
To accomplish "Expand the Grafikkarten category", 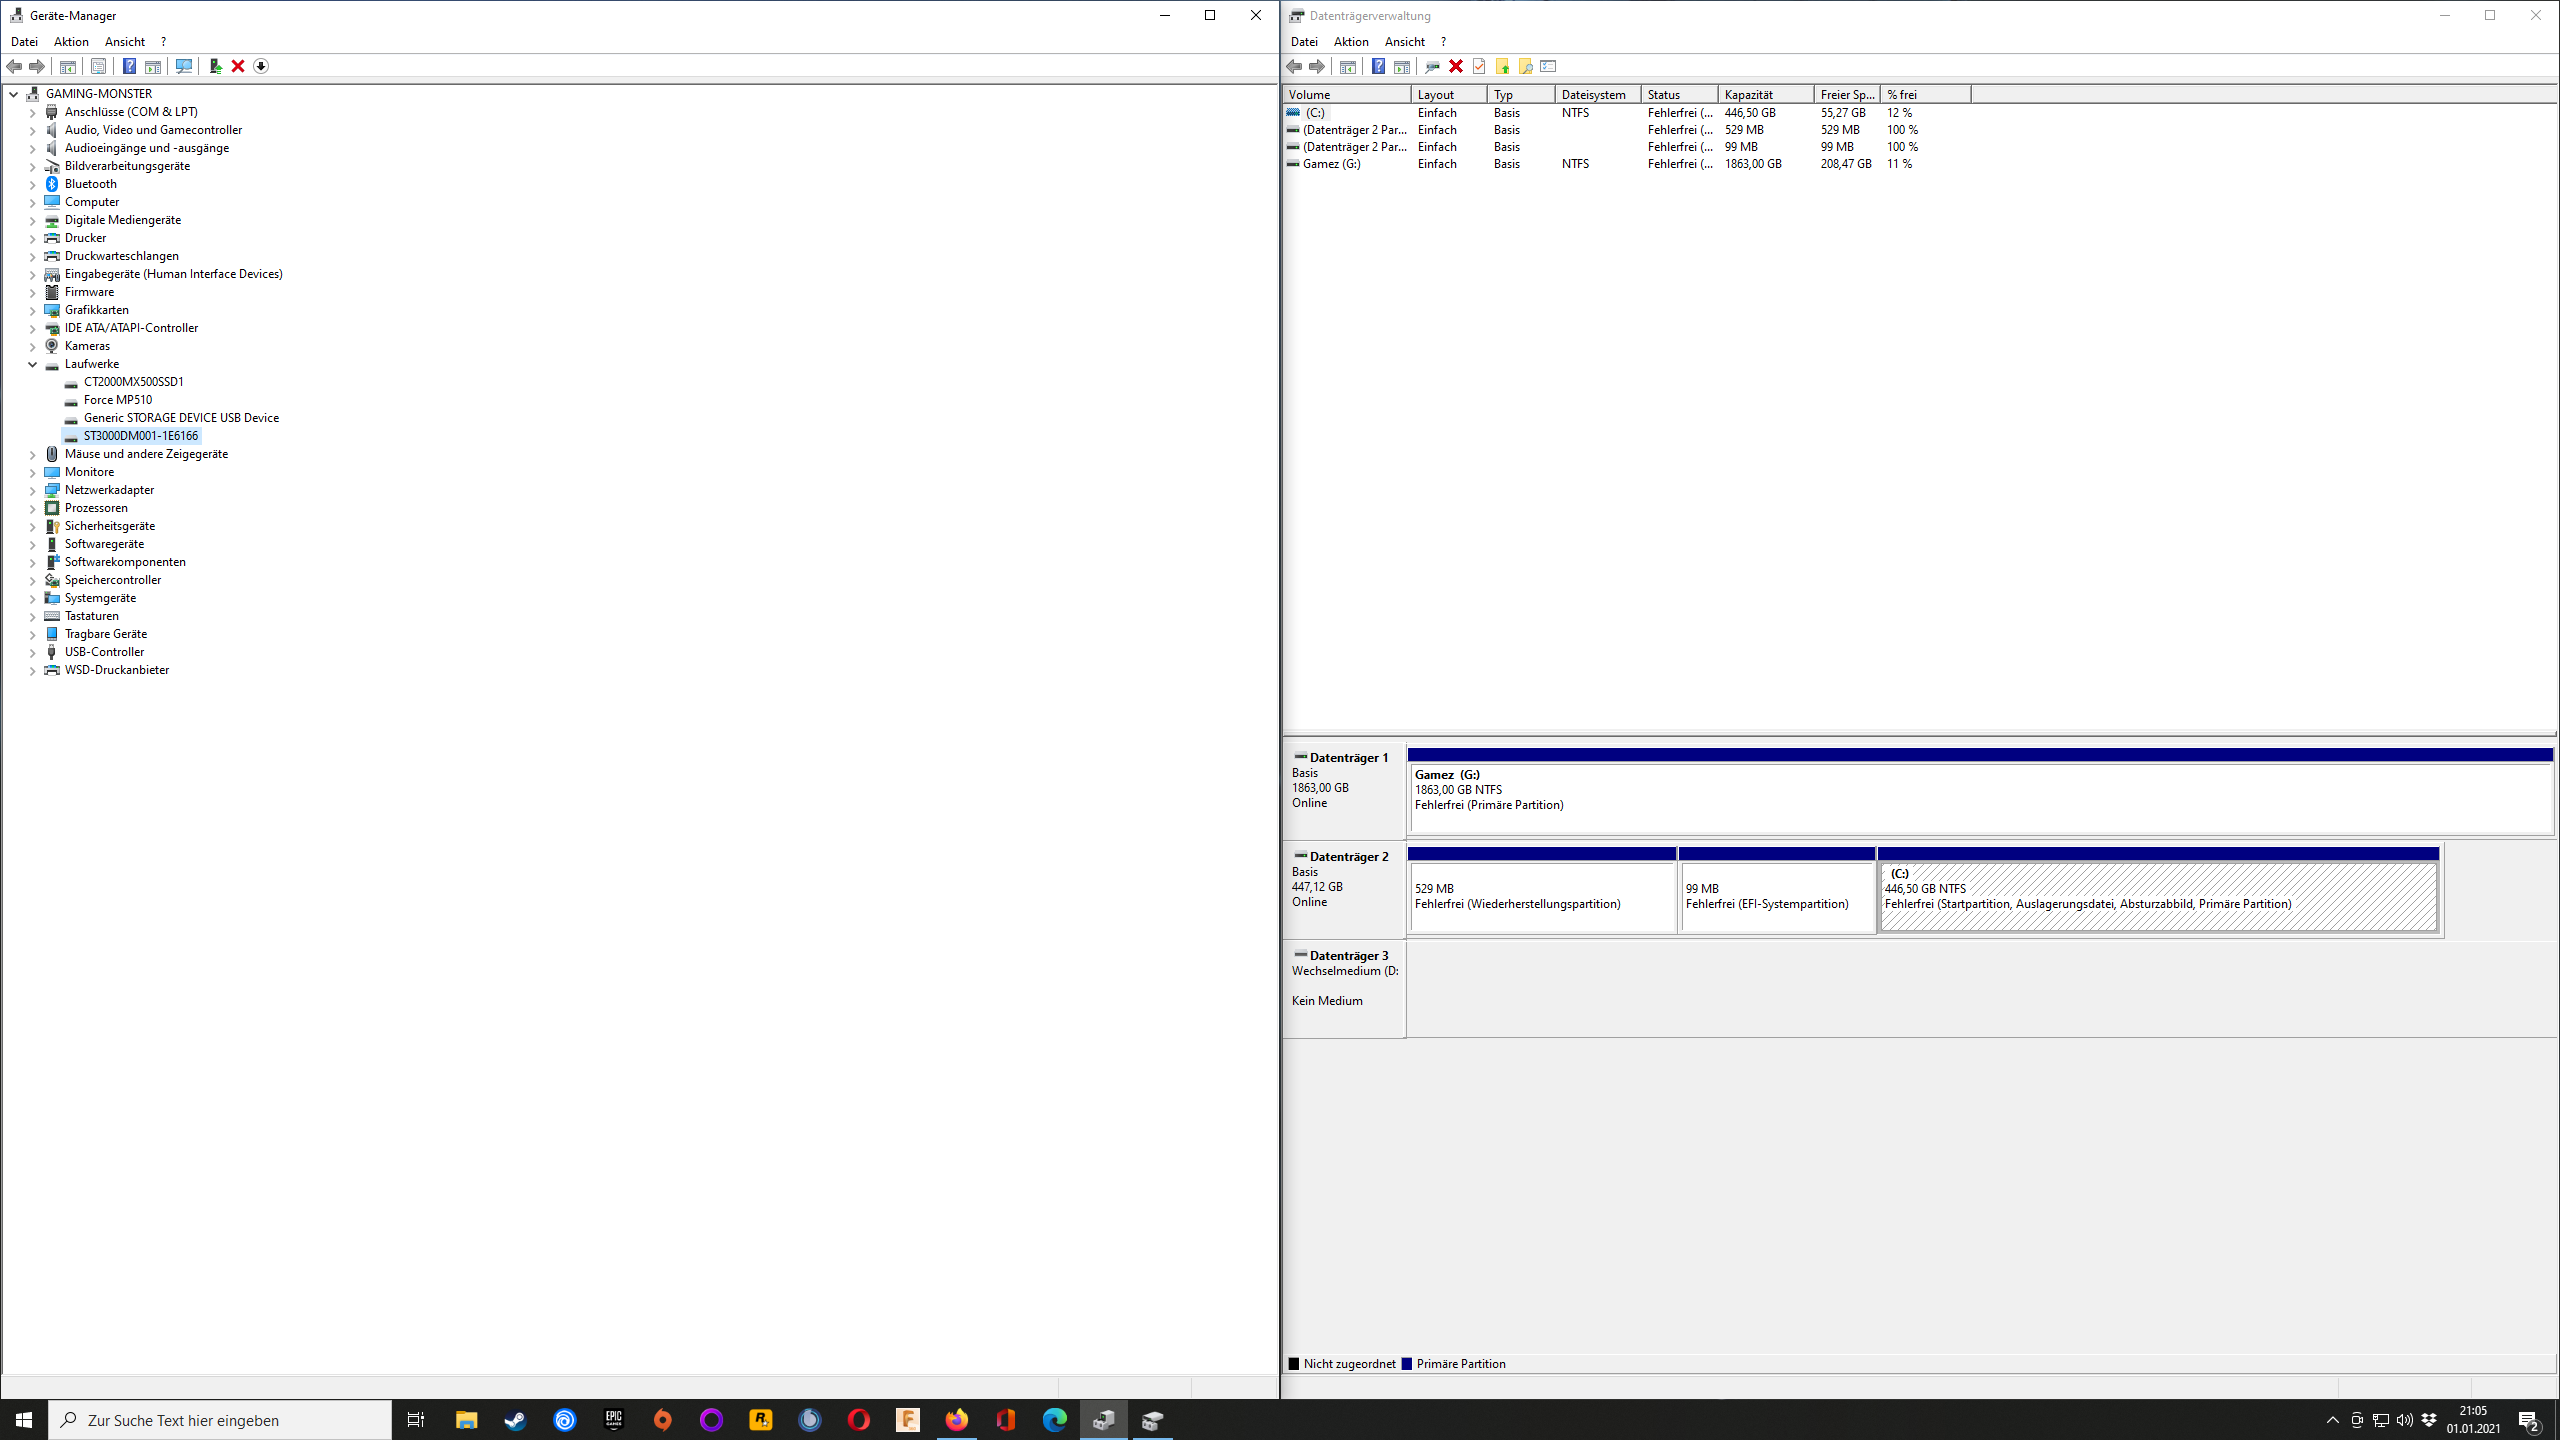I will point(33,310).
